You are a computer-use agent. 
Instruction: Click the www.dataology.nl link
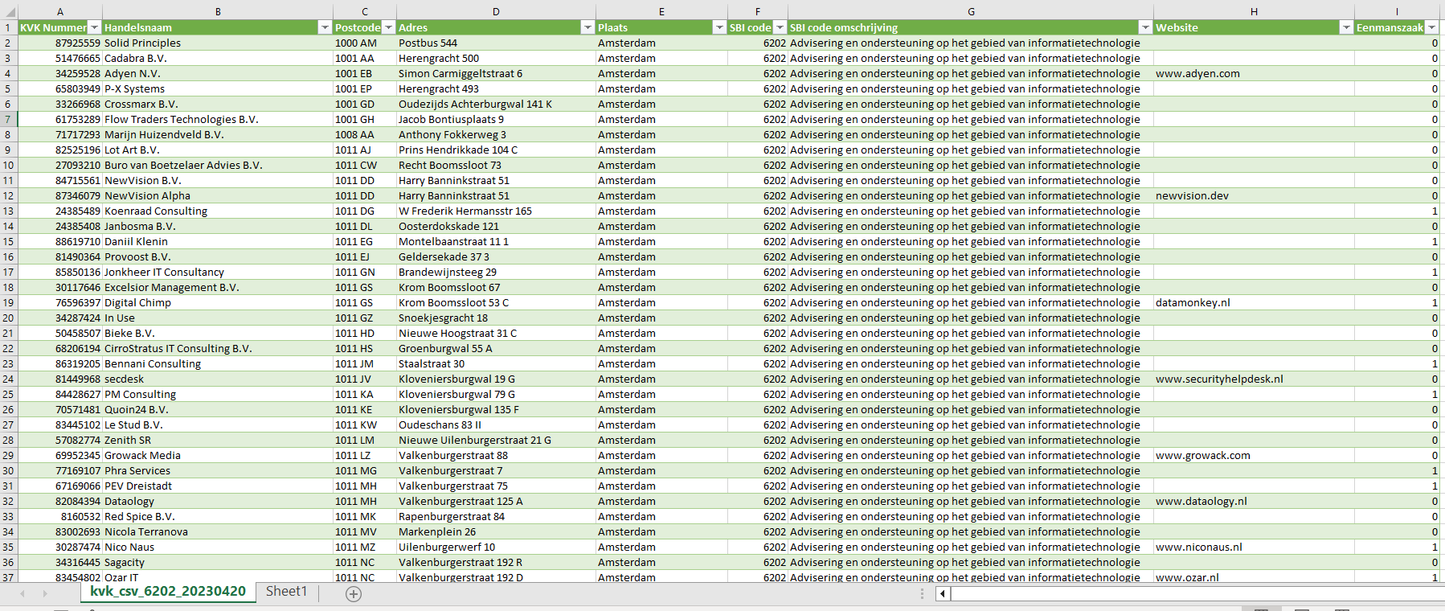click(x=1200, y=500)
